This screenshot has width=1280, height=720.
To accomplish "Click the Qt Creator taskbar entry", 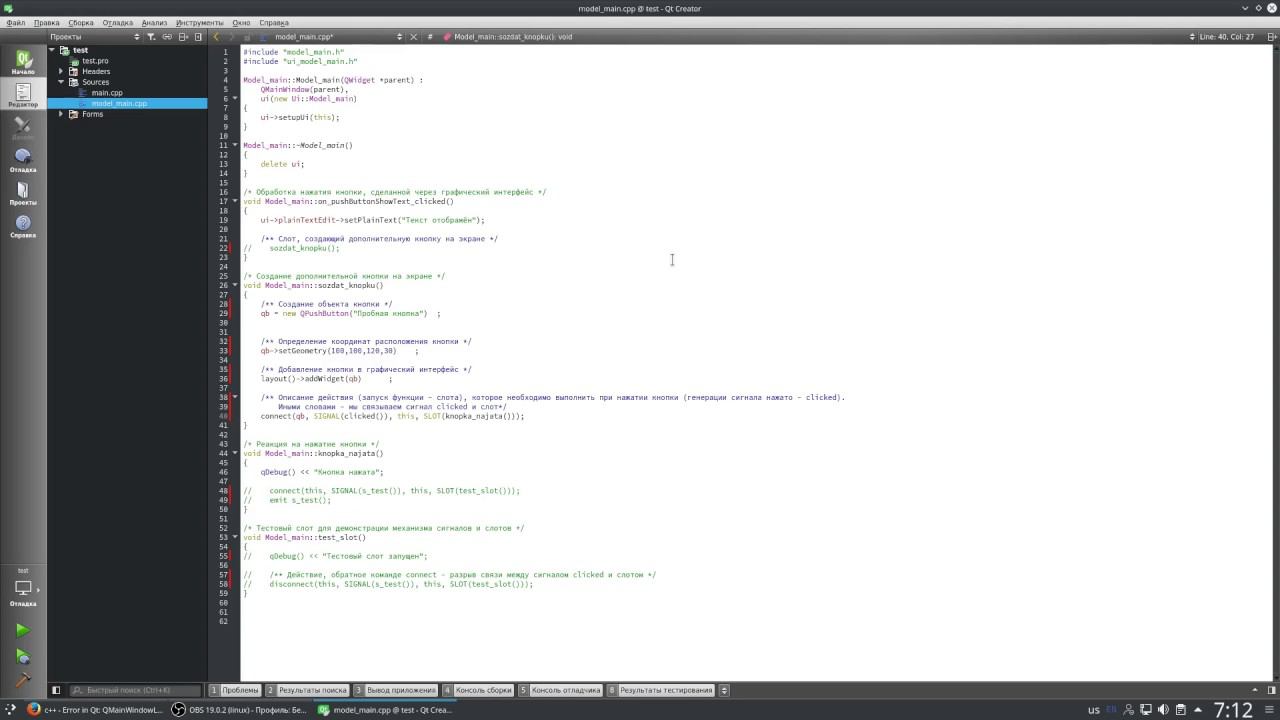I will point(385,710).
